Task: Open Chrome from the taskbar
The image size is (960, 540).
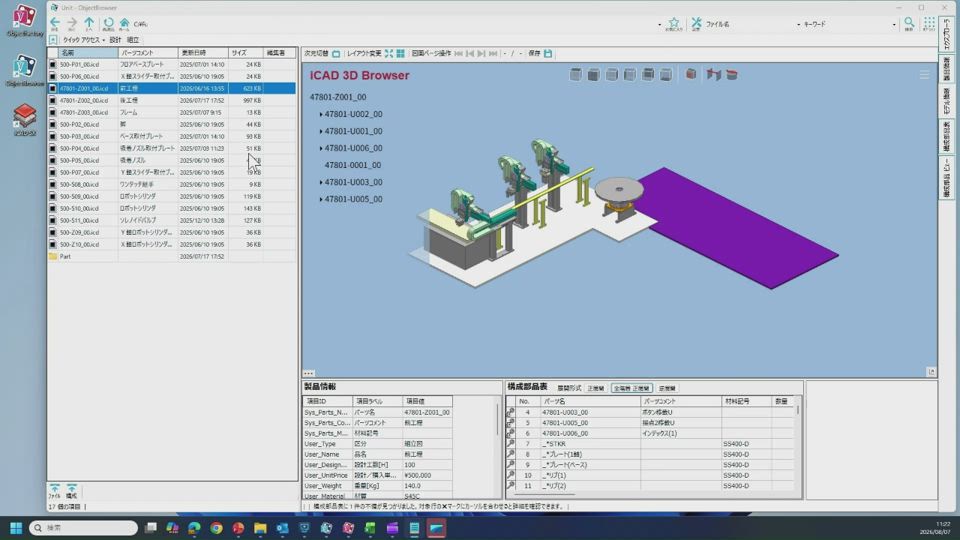Action: coord(216,528)
